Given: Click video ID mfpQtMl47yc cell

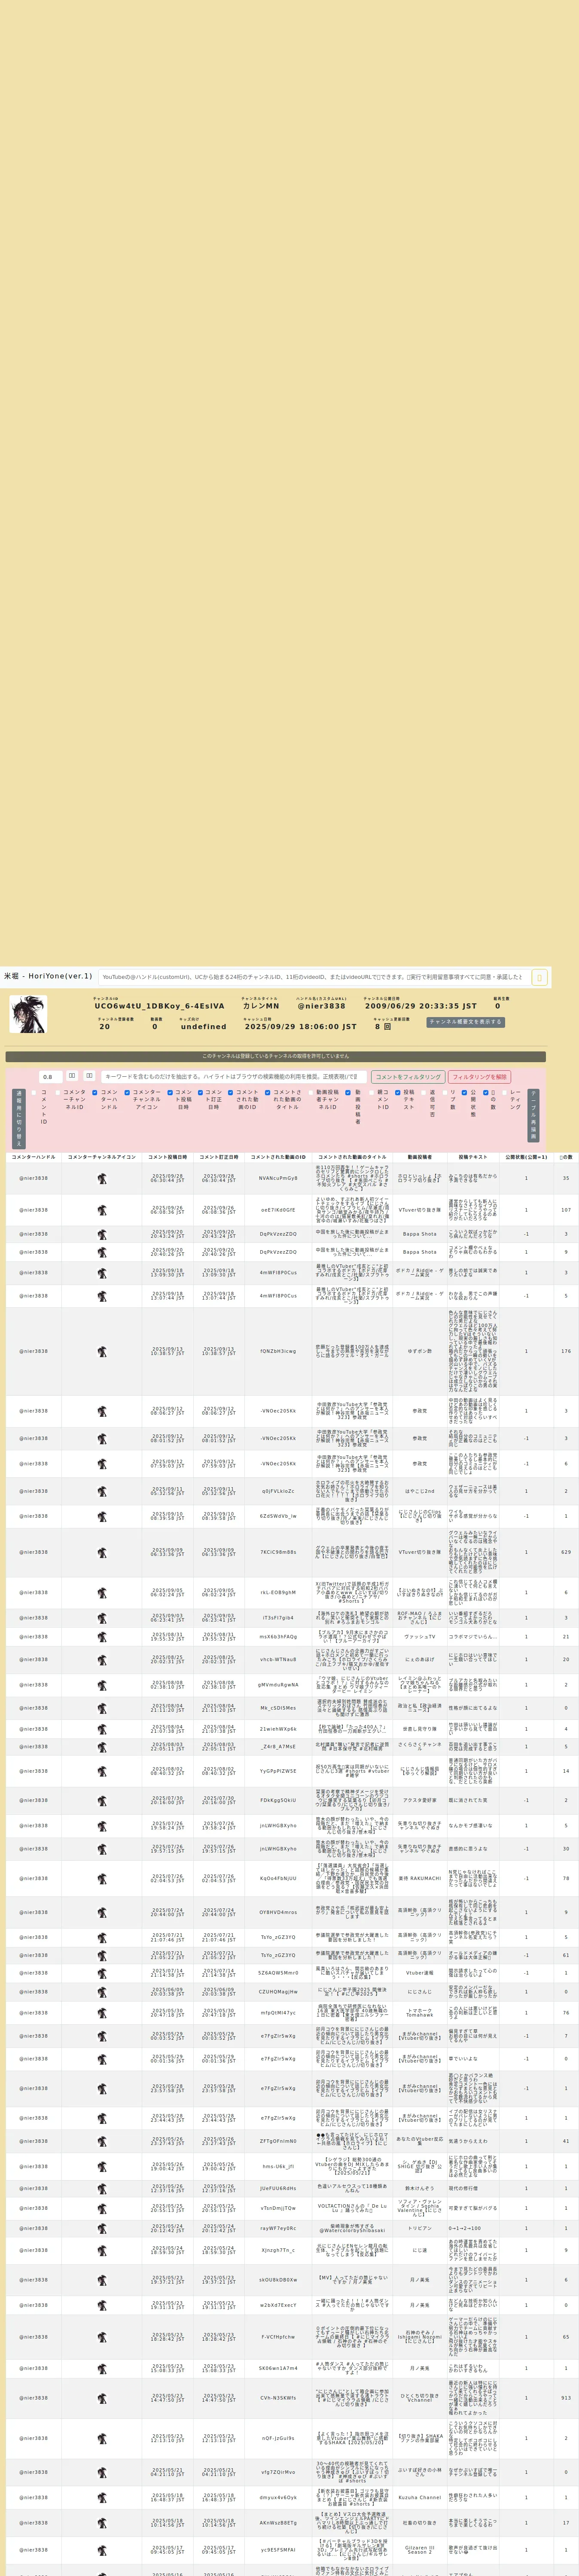Looking at the screenshot, I should (x=278, y=2014).
